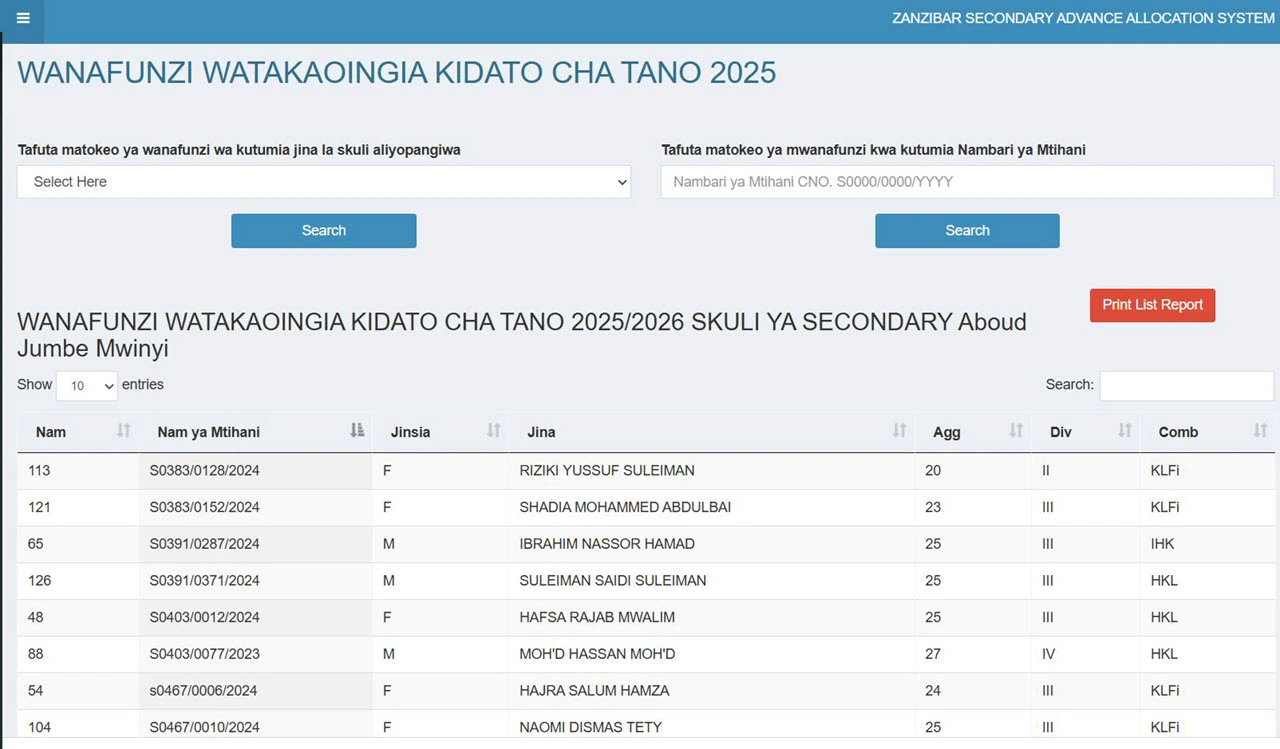Click the Nam cell 88
The width and height of the screenshot is (1280, 749).
(x=36, y=654)
